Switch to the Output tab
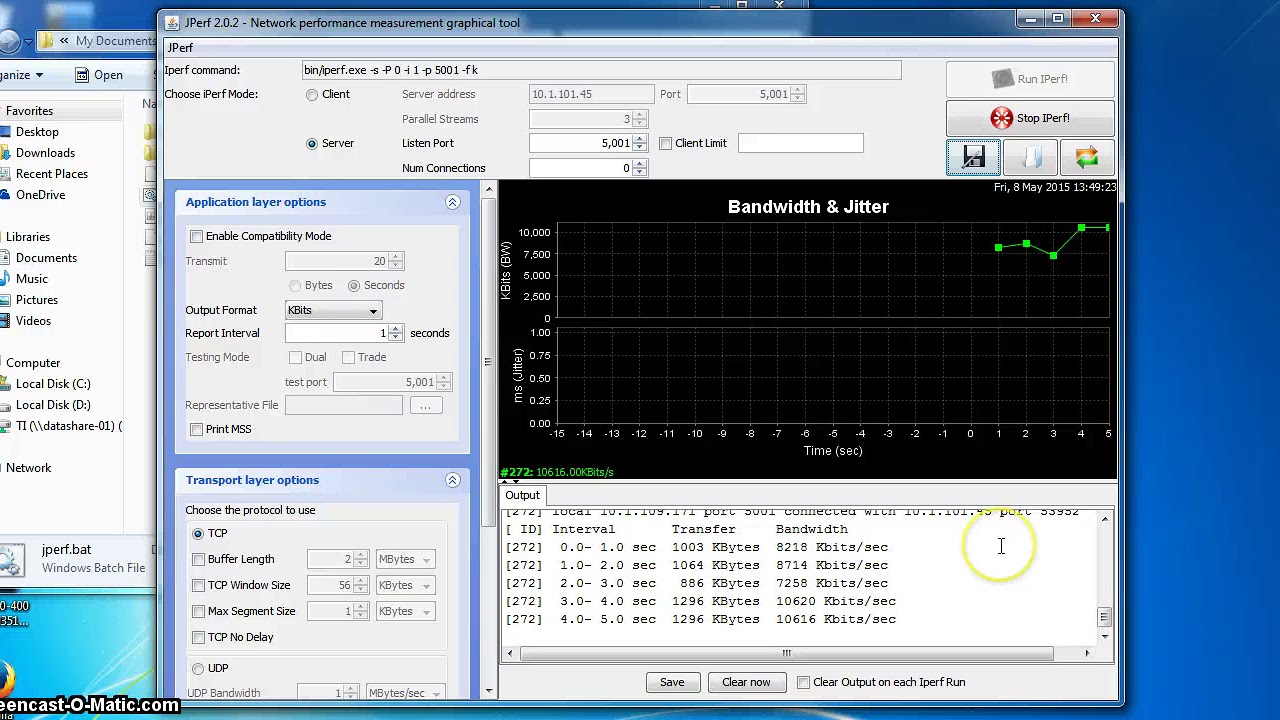This screenshot has width=1280, height=720. 522,495
